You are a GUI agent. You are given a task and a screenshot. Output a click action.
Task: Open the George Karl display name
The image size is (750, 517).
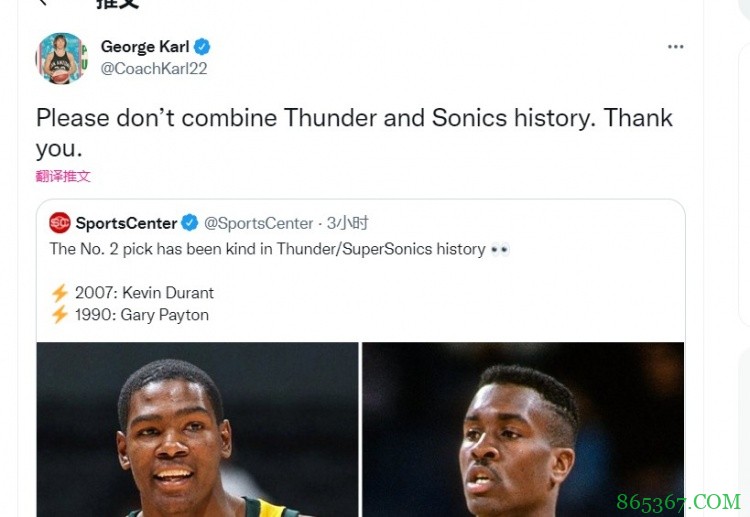coord(145,47)
